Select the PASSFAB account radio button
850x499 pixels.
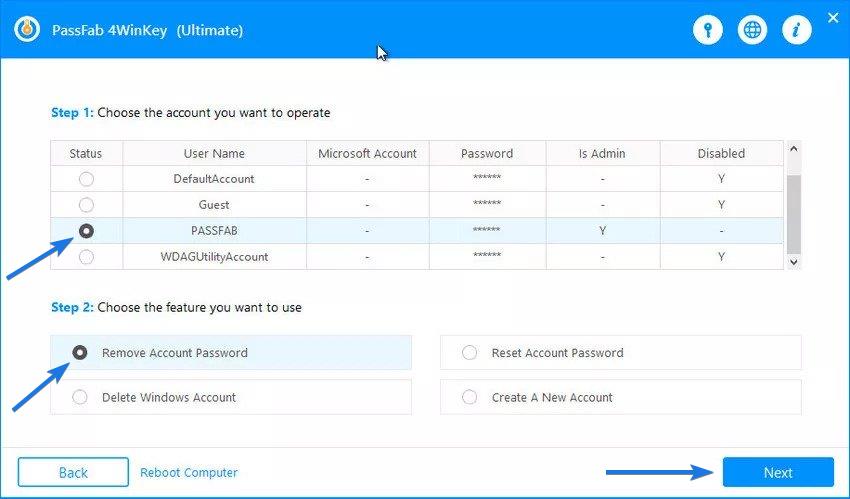coord(86,231)
